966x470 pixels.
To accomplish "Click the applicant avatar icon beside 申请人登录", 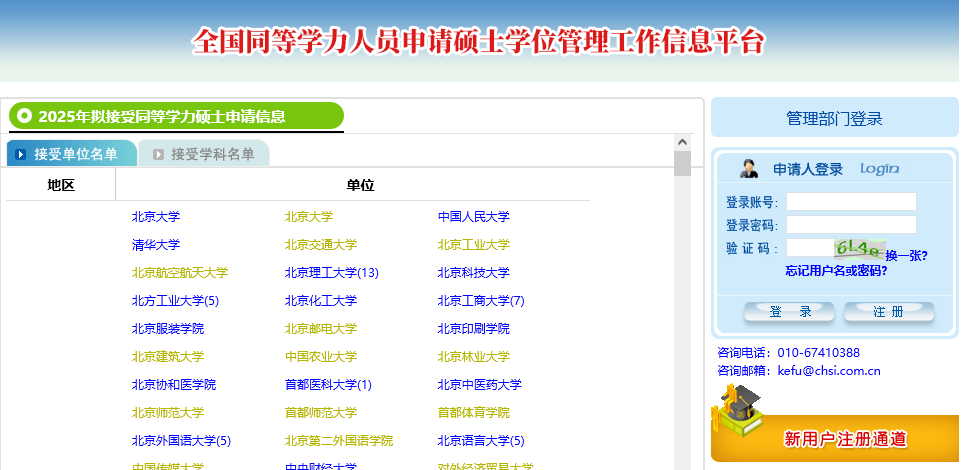I will (749, 169).
